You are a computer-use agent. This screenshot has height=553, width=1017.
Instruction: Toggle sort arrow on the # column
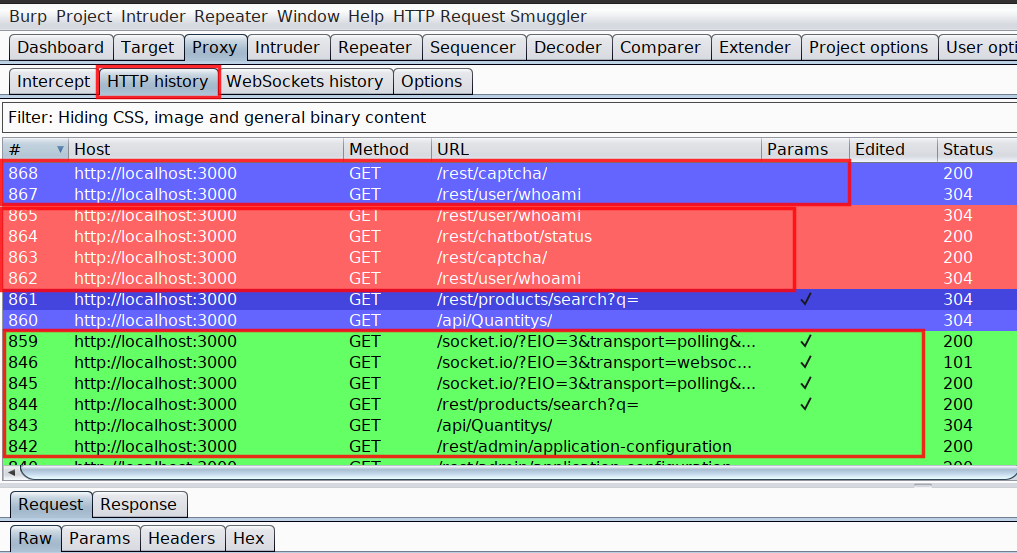point(60,149)
